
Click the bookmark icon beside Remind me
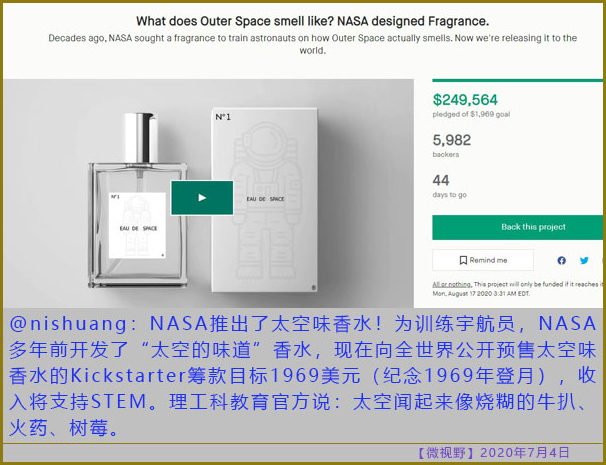[463, 260]
